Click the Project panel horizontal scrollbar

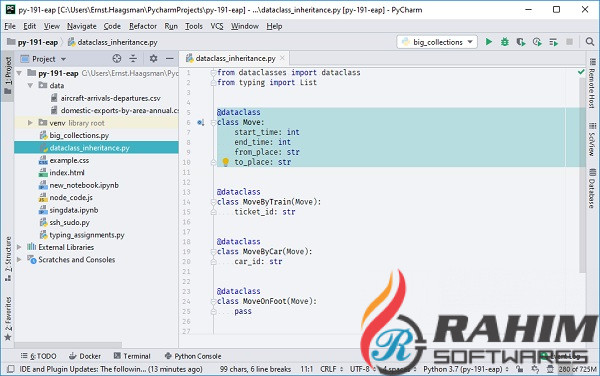coord(68,345)
